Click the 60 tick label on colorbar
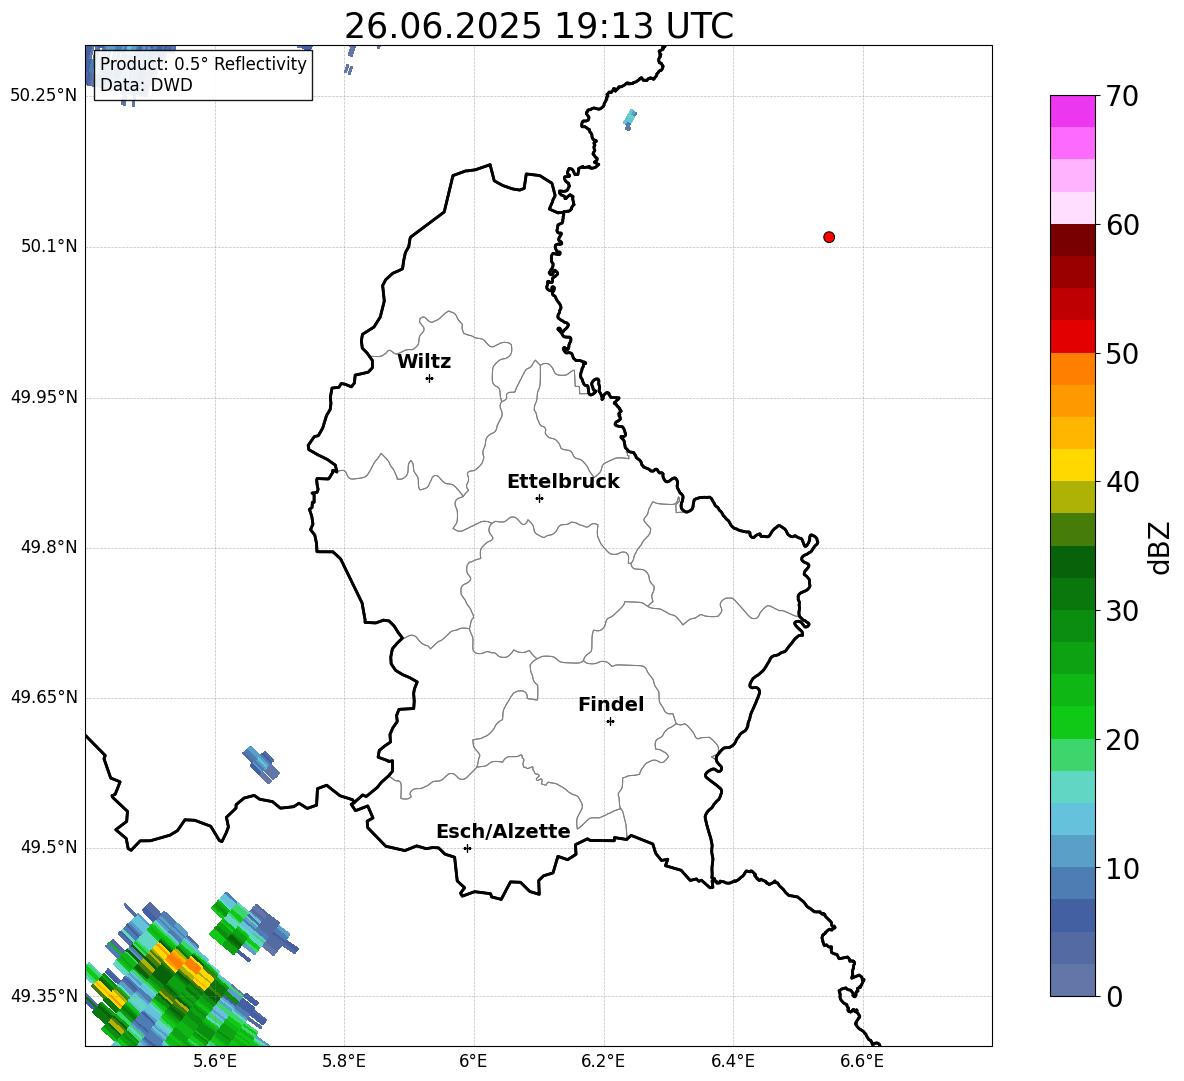The width and height of the screenshot is (1184, 1081). pyautogui.click(x=1122, y=225)
